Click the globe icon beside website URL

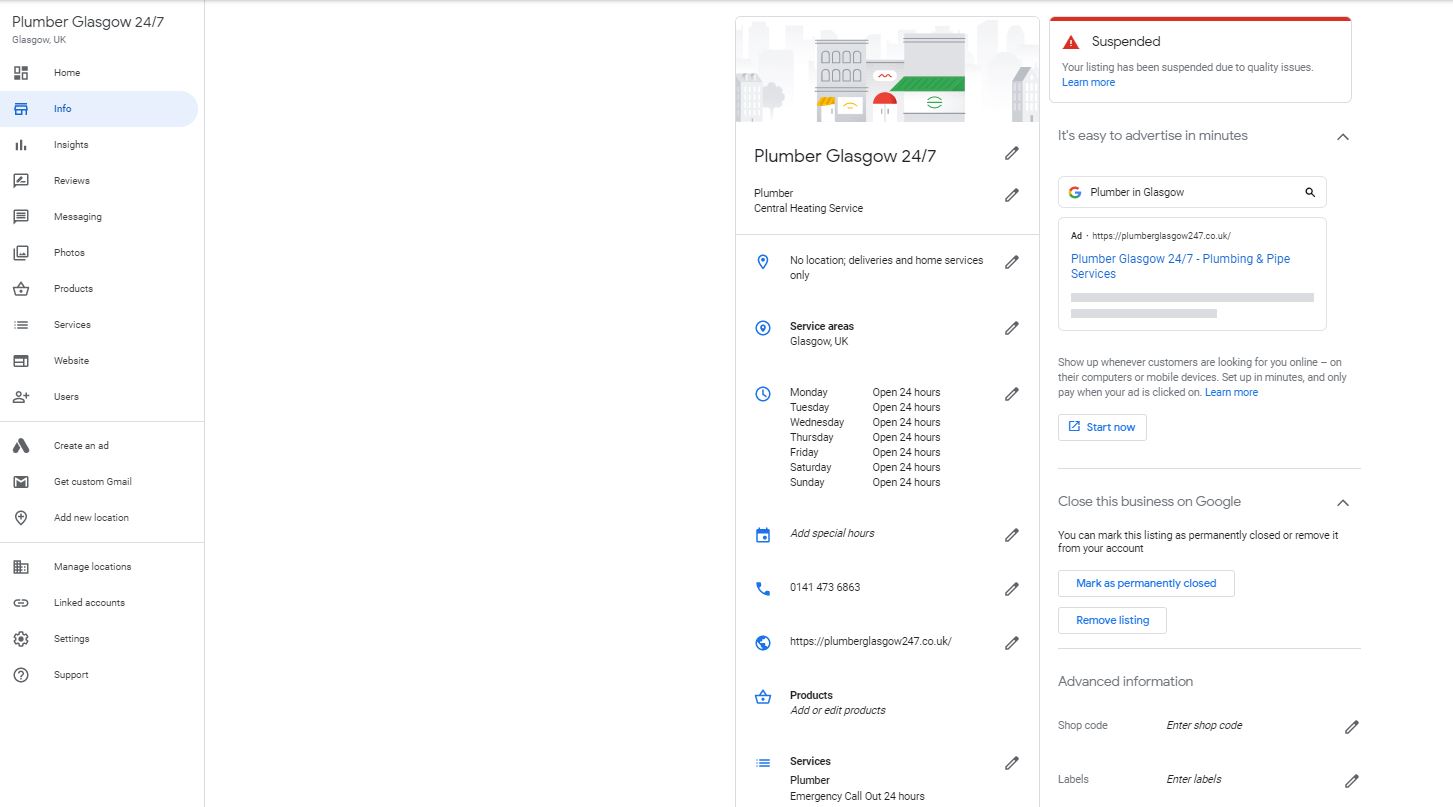click(763, 643)
